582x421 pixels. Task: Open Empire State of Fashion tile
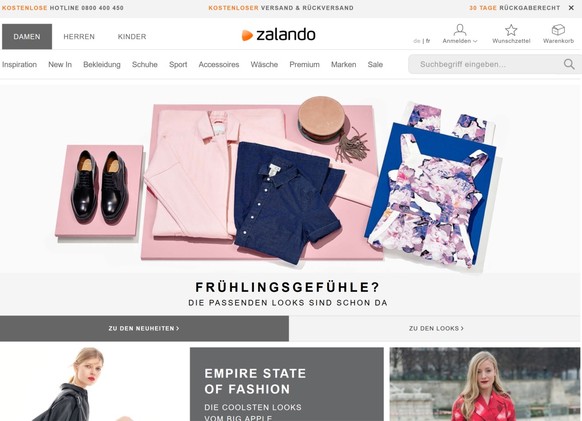(287, 384)
